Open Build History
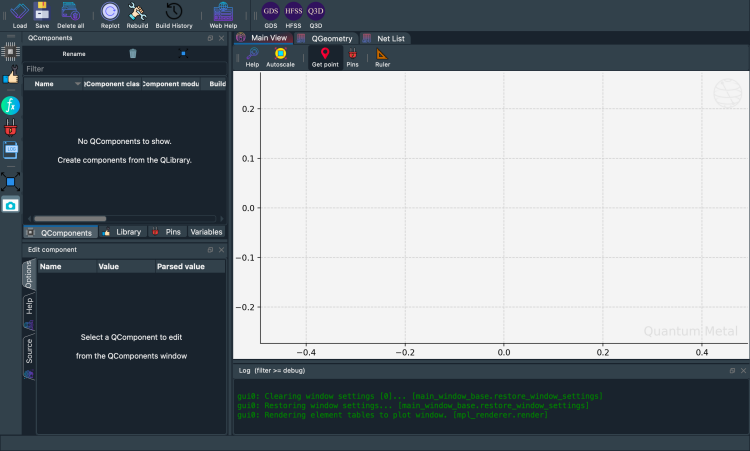Viewport: 750px width, 451px height. point(174,15)
